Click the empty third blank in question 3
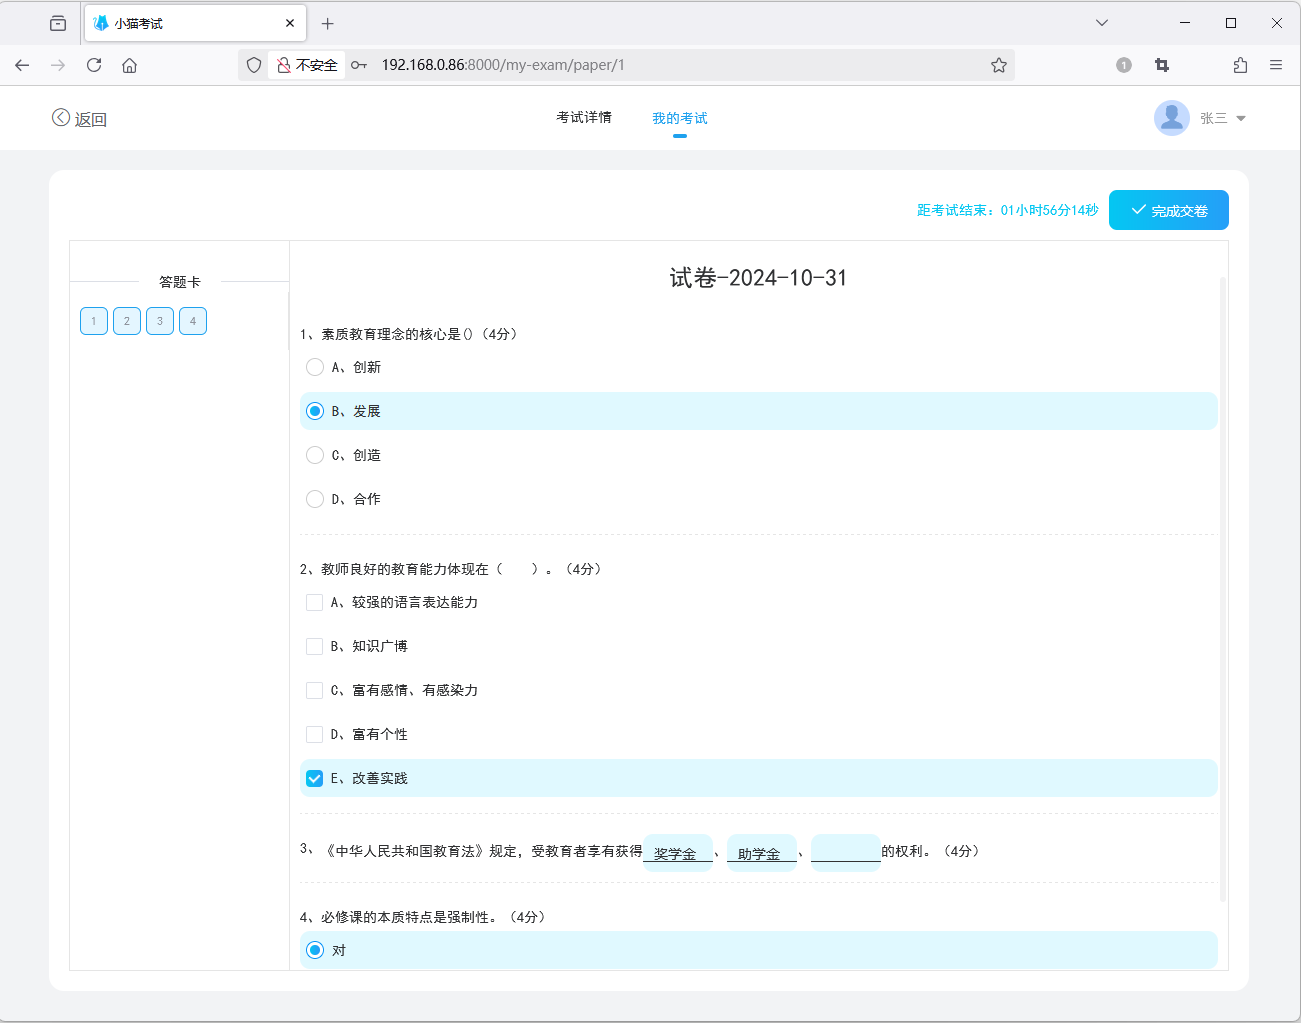The image size is (1301, 1023). [845, 851]
